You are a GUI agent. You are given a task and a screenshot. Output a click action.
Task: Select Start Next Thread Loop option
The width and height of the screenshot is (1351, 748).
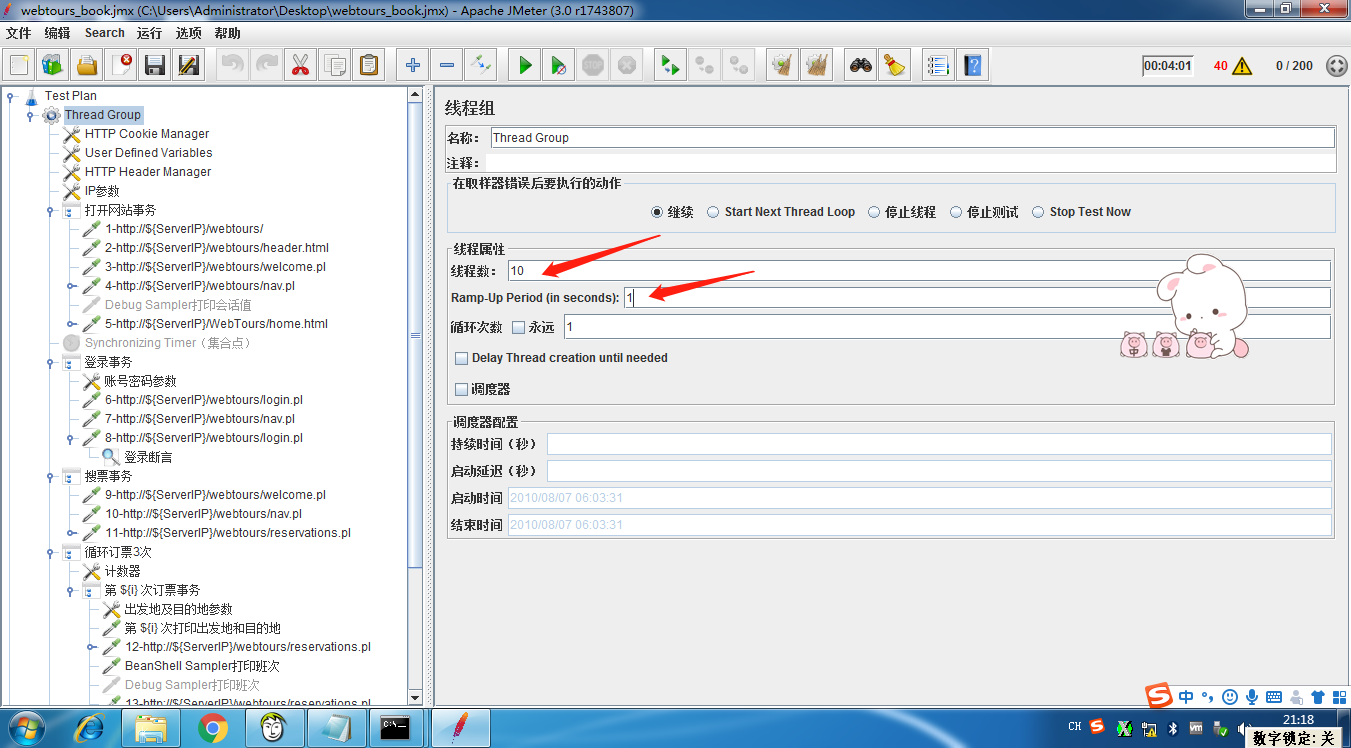tap(713, 212)
